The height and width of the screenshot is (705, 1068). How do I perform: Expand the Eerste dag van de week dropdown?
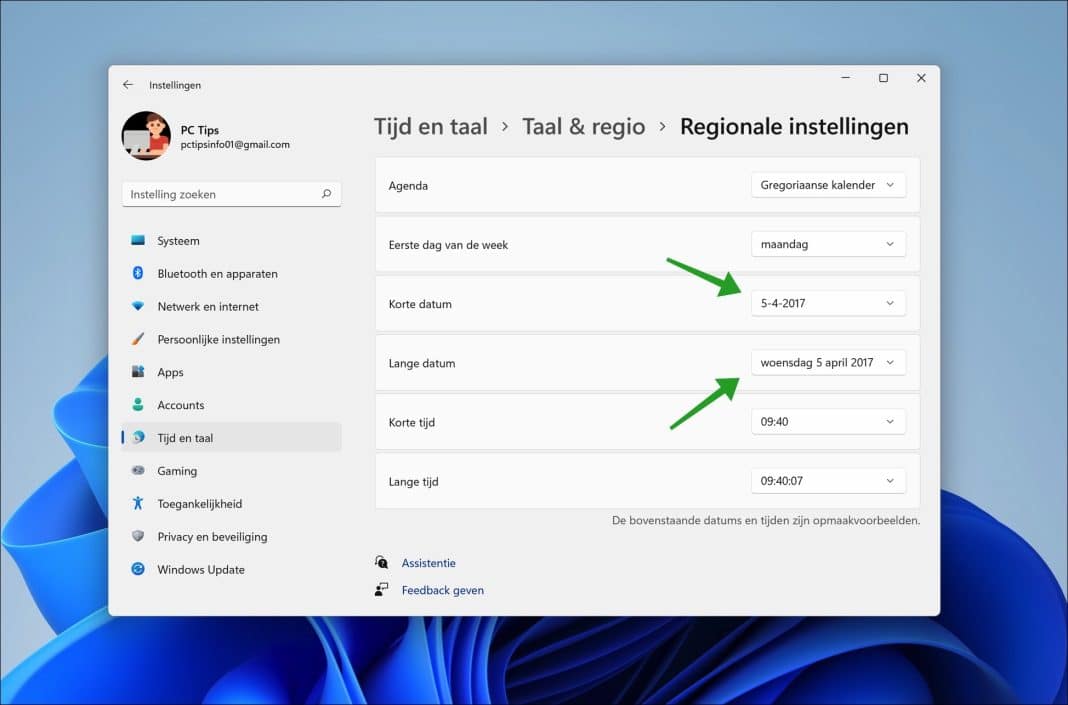point(828,243)
